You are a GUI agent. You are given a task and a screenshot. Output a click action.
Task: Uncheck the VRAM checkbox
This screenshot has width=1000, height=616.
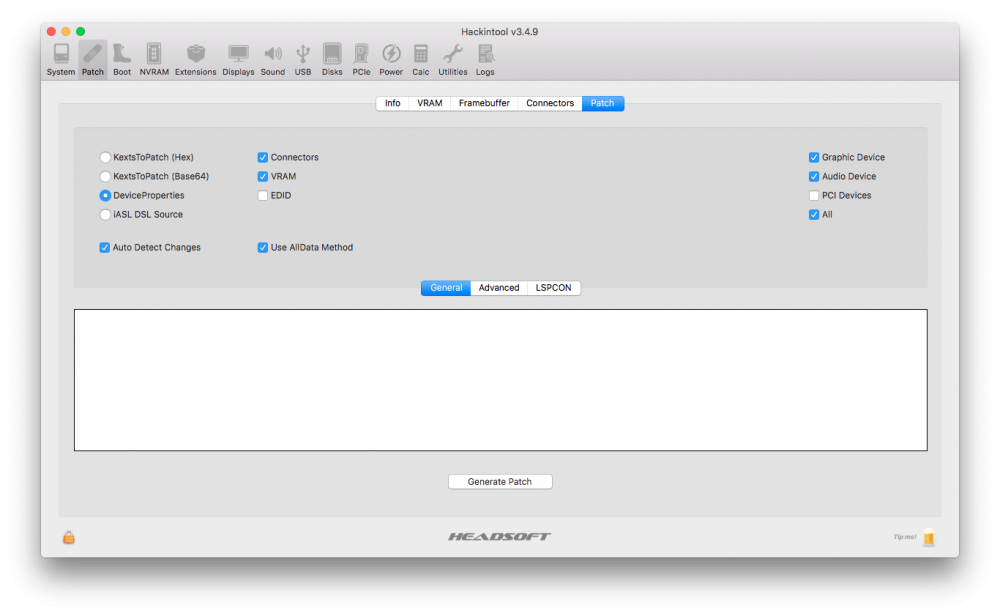[263, 176]
